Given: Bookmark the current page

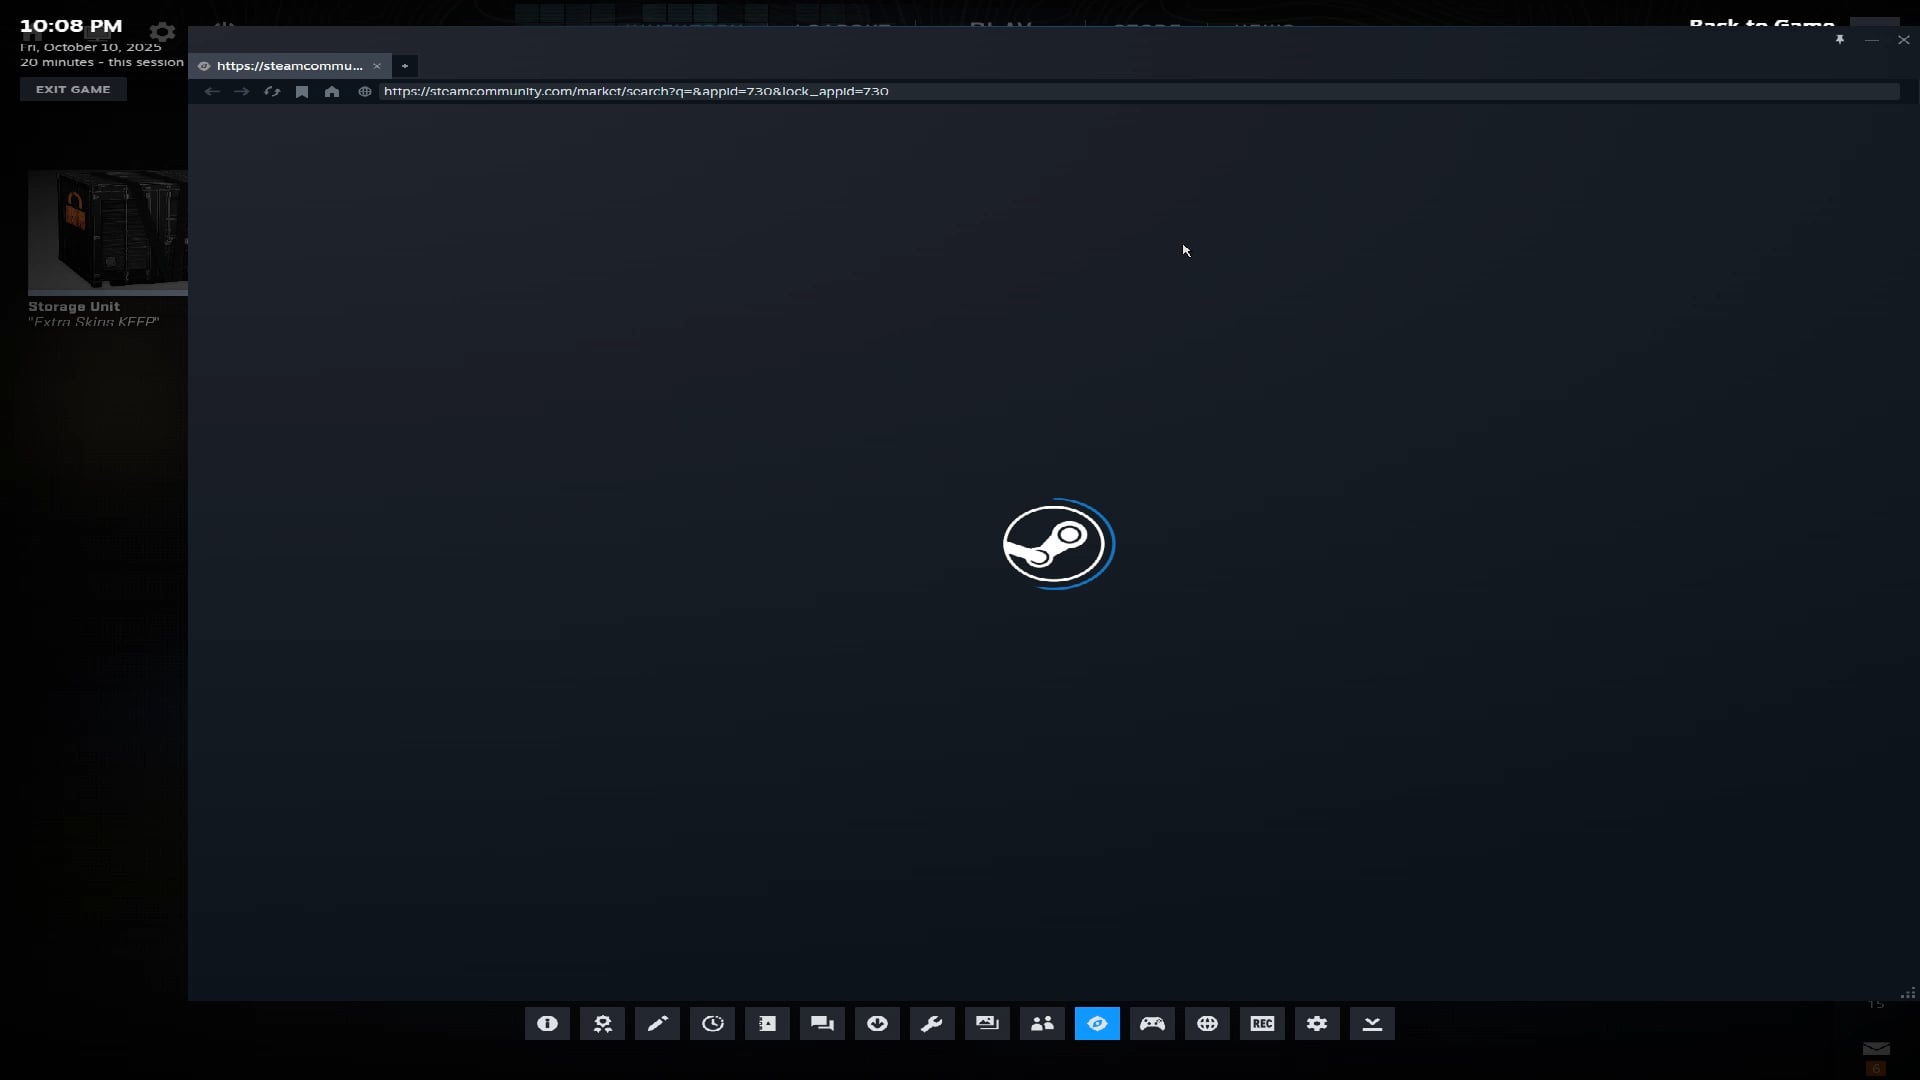Looking at the screenshot, I should coord(302,91).
